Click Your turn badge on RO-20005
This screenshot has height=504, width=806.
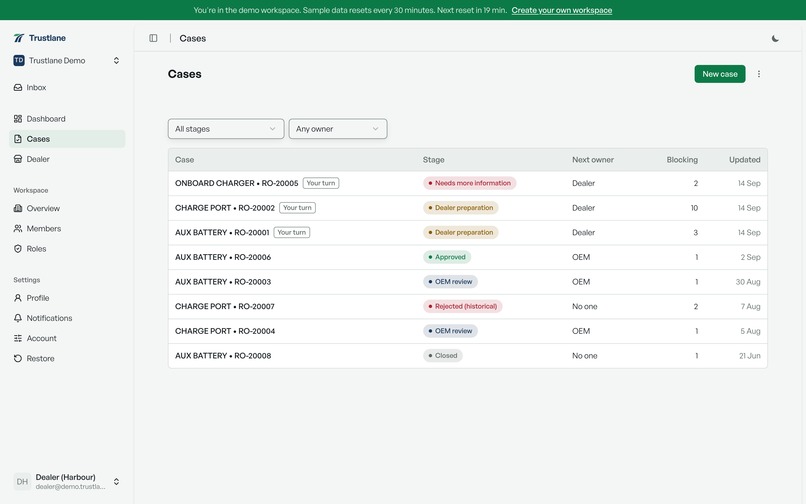click(321, 183)
